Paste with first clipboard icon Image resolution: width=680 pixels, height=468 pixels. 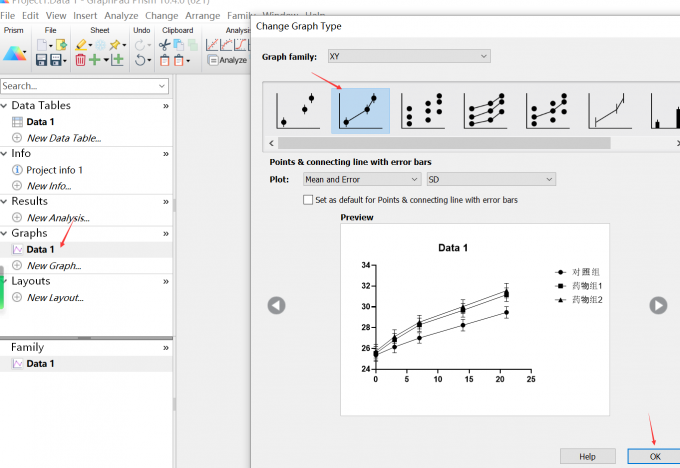165,60
